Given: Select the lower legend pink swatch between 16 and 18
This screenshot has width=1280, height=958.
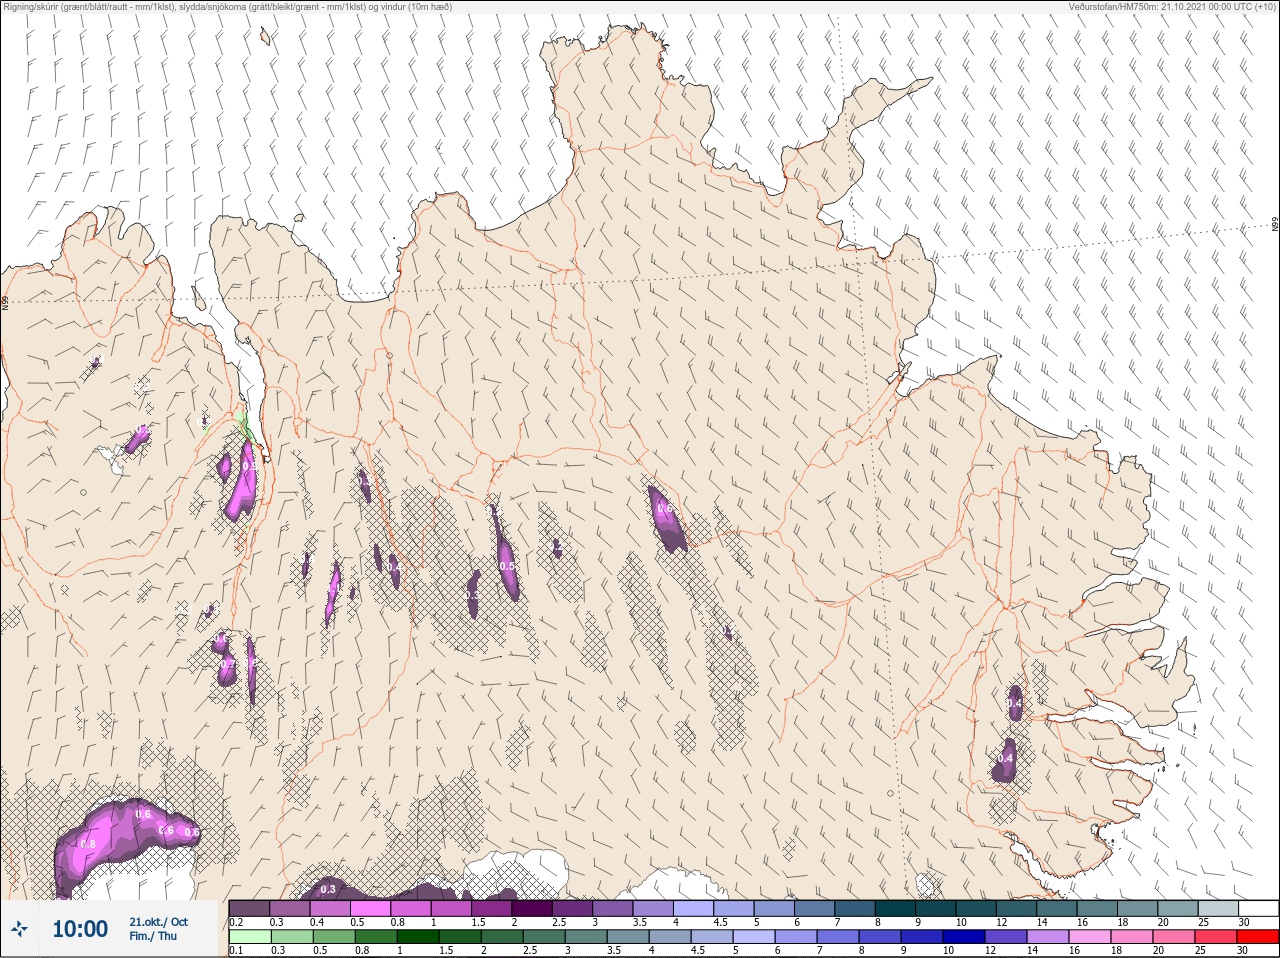Looking at the screenshot, I should tap(1089, 937).
